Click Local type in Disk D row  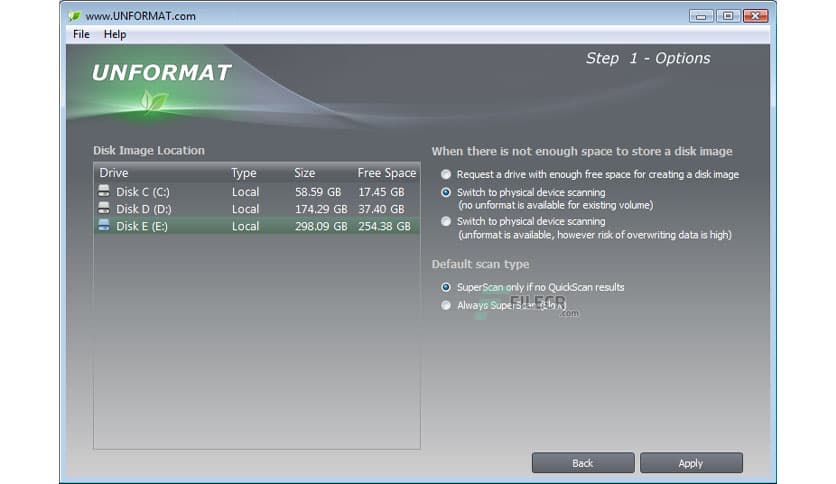[x=245, y=209]
